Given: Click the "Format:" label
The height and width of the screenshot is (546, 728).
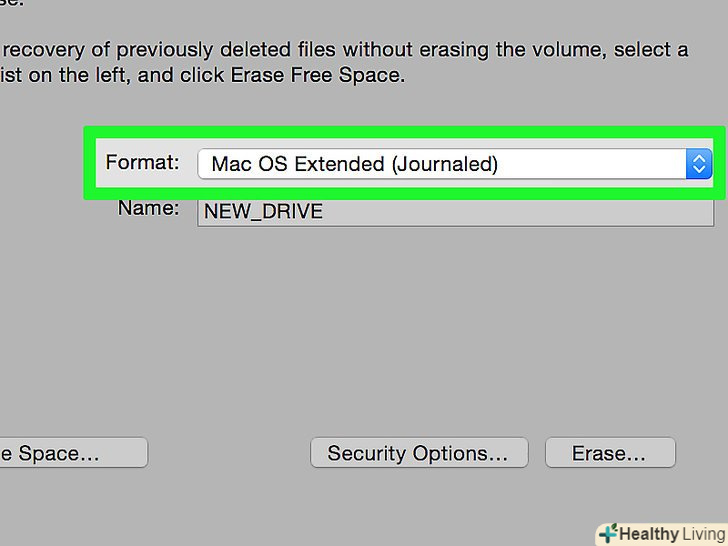Looking at the screenshot, I should coord(142,162).
